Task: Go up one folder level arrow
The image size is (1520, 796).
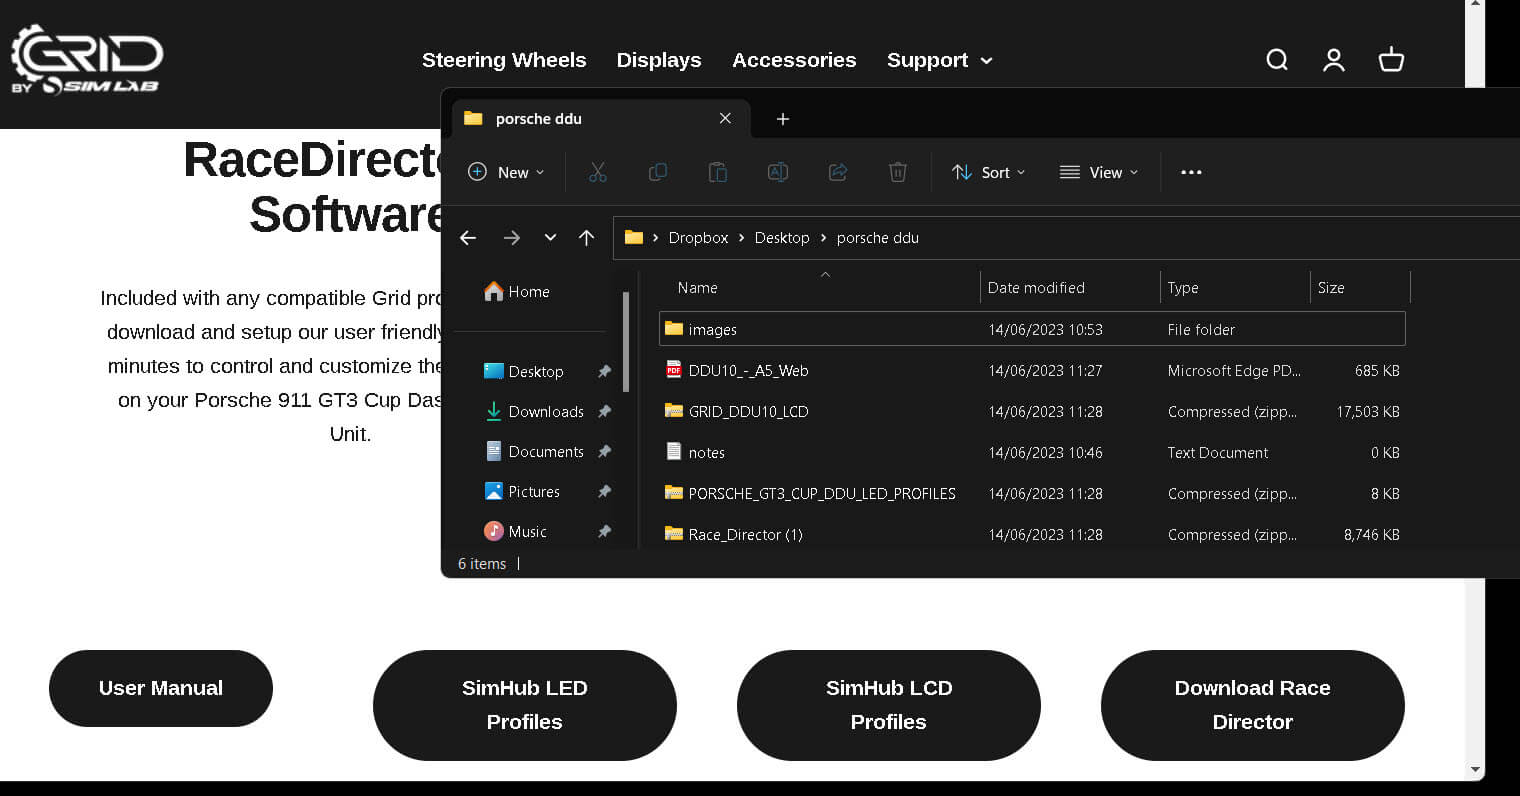Action: tap(586, 238)
